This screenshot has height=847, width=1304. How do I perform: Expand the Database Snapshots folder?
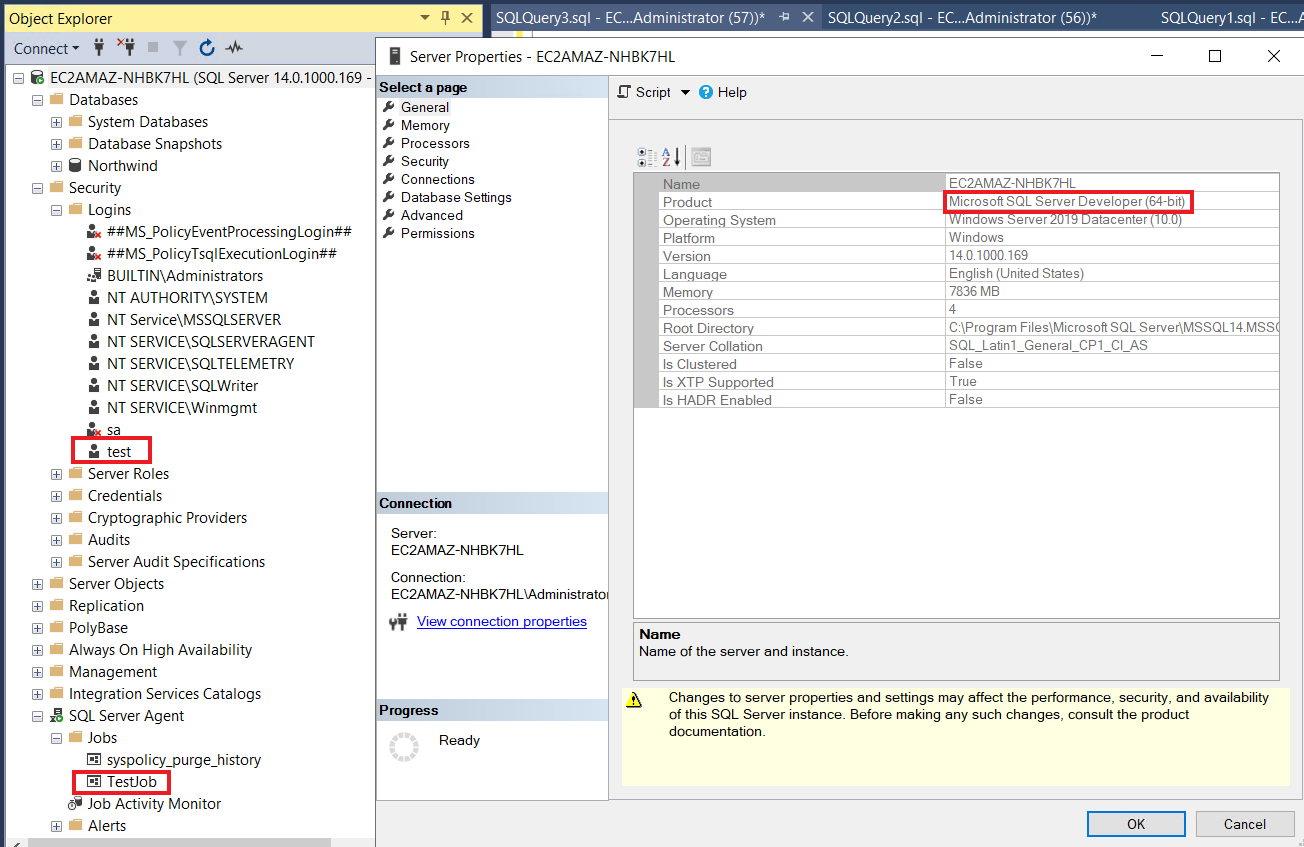[56, 144]
